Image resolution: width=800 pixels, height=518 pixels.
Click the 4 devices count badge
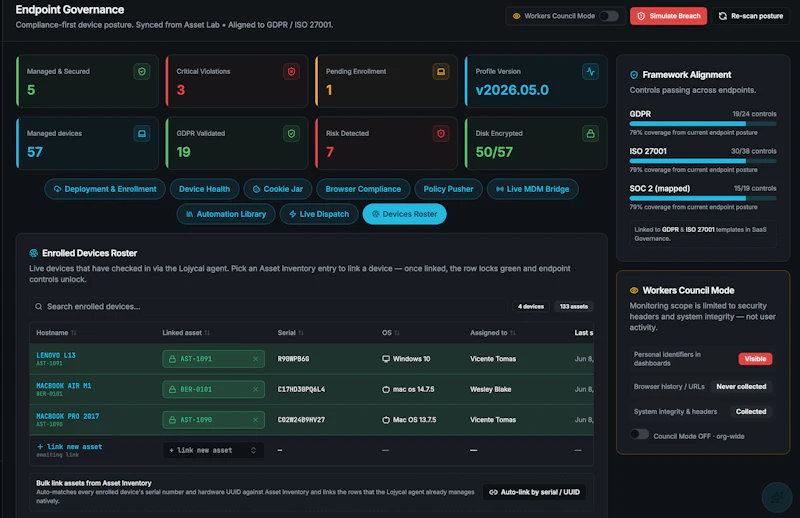(x=531, y=307)
